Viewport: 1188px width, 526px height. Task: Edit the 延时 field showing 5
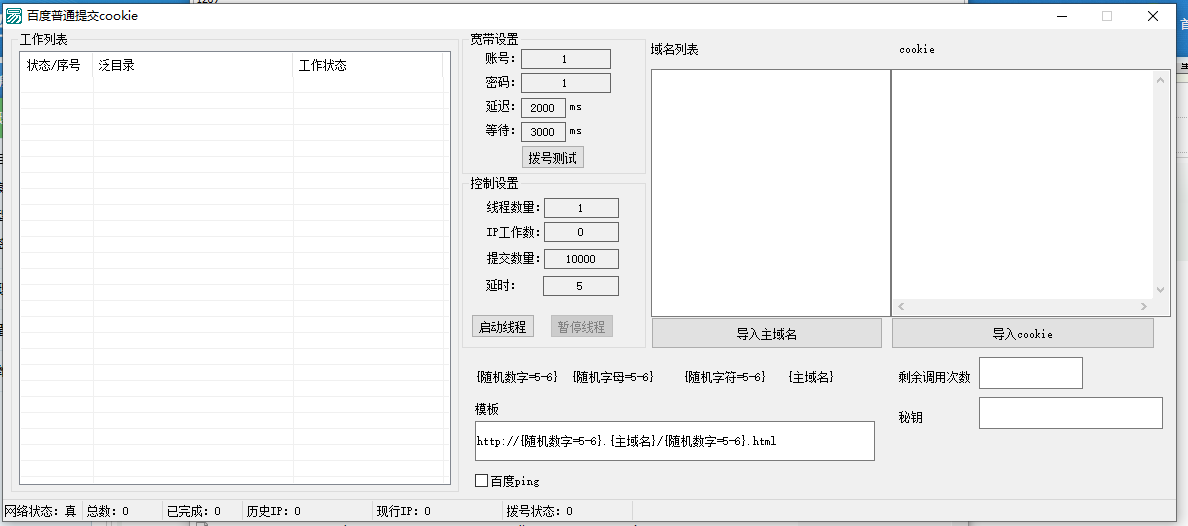pyautogui.click(x=580, y=286)
